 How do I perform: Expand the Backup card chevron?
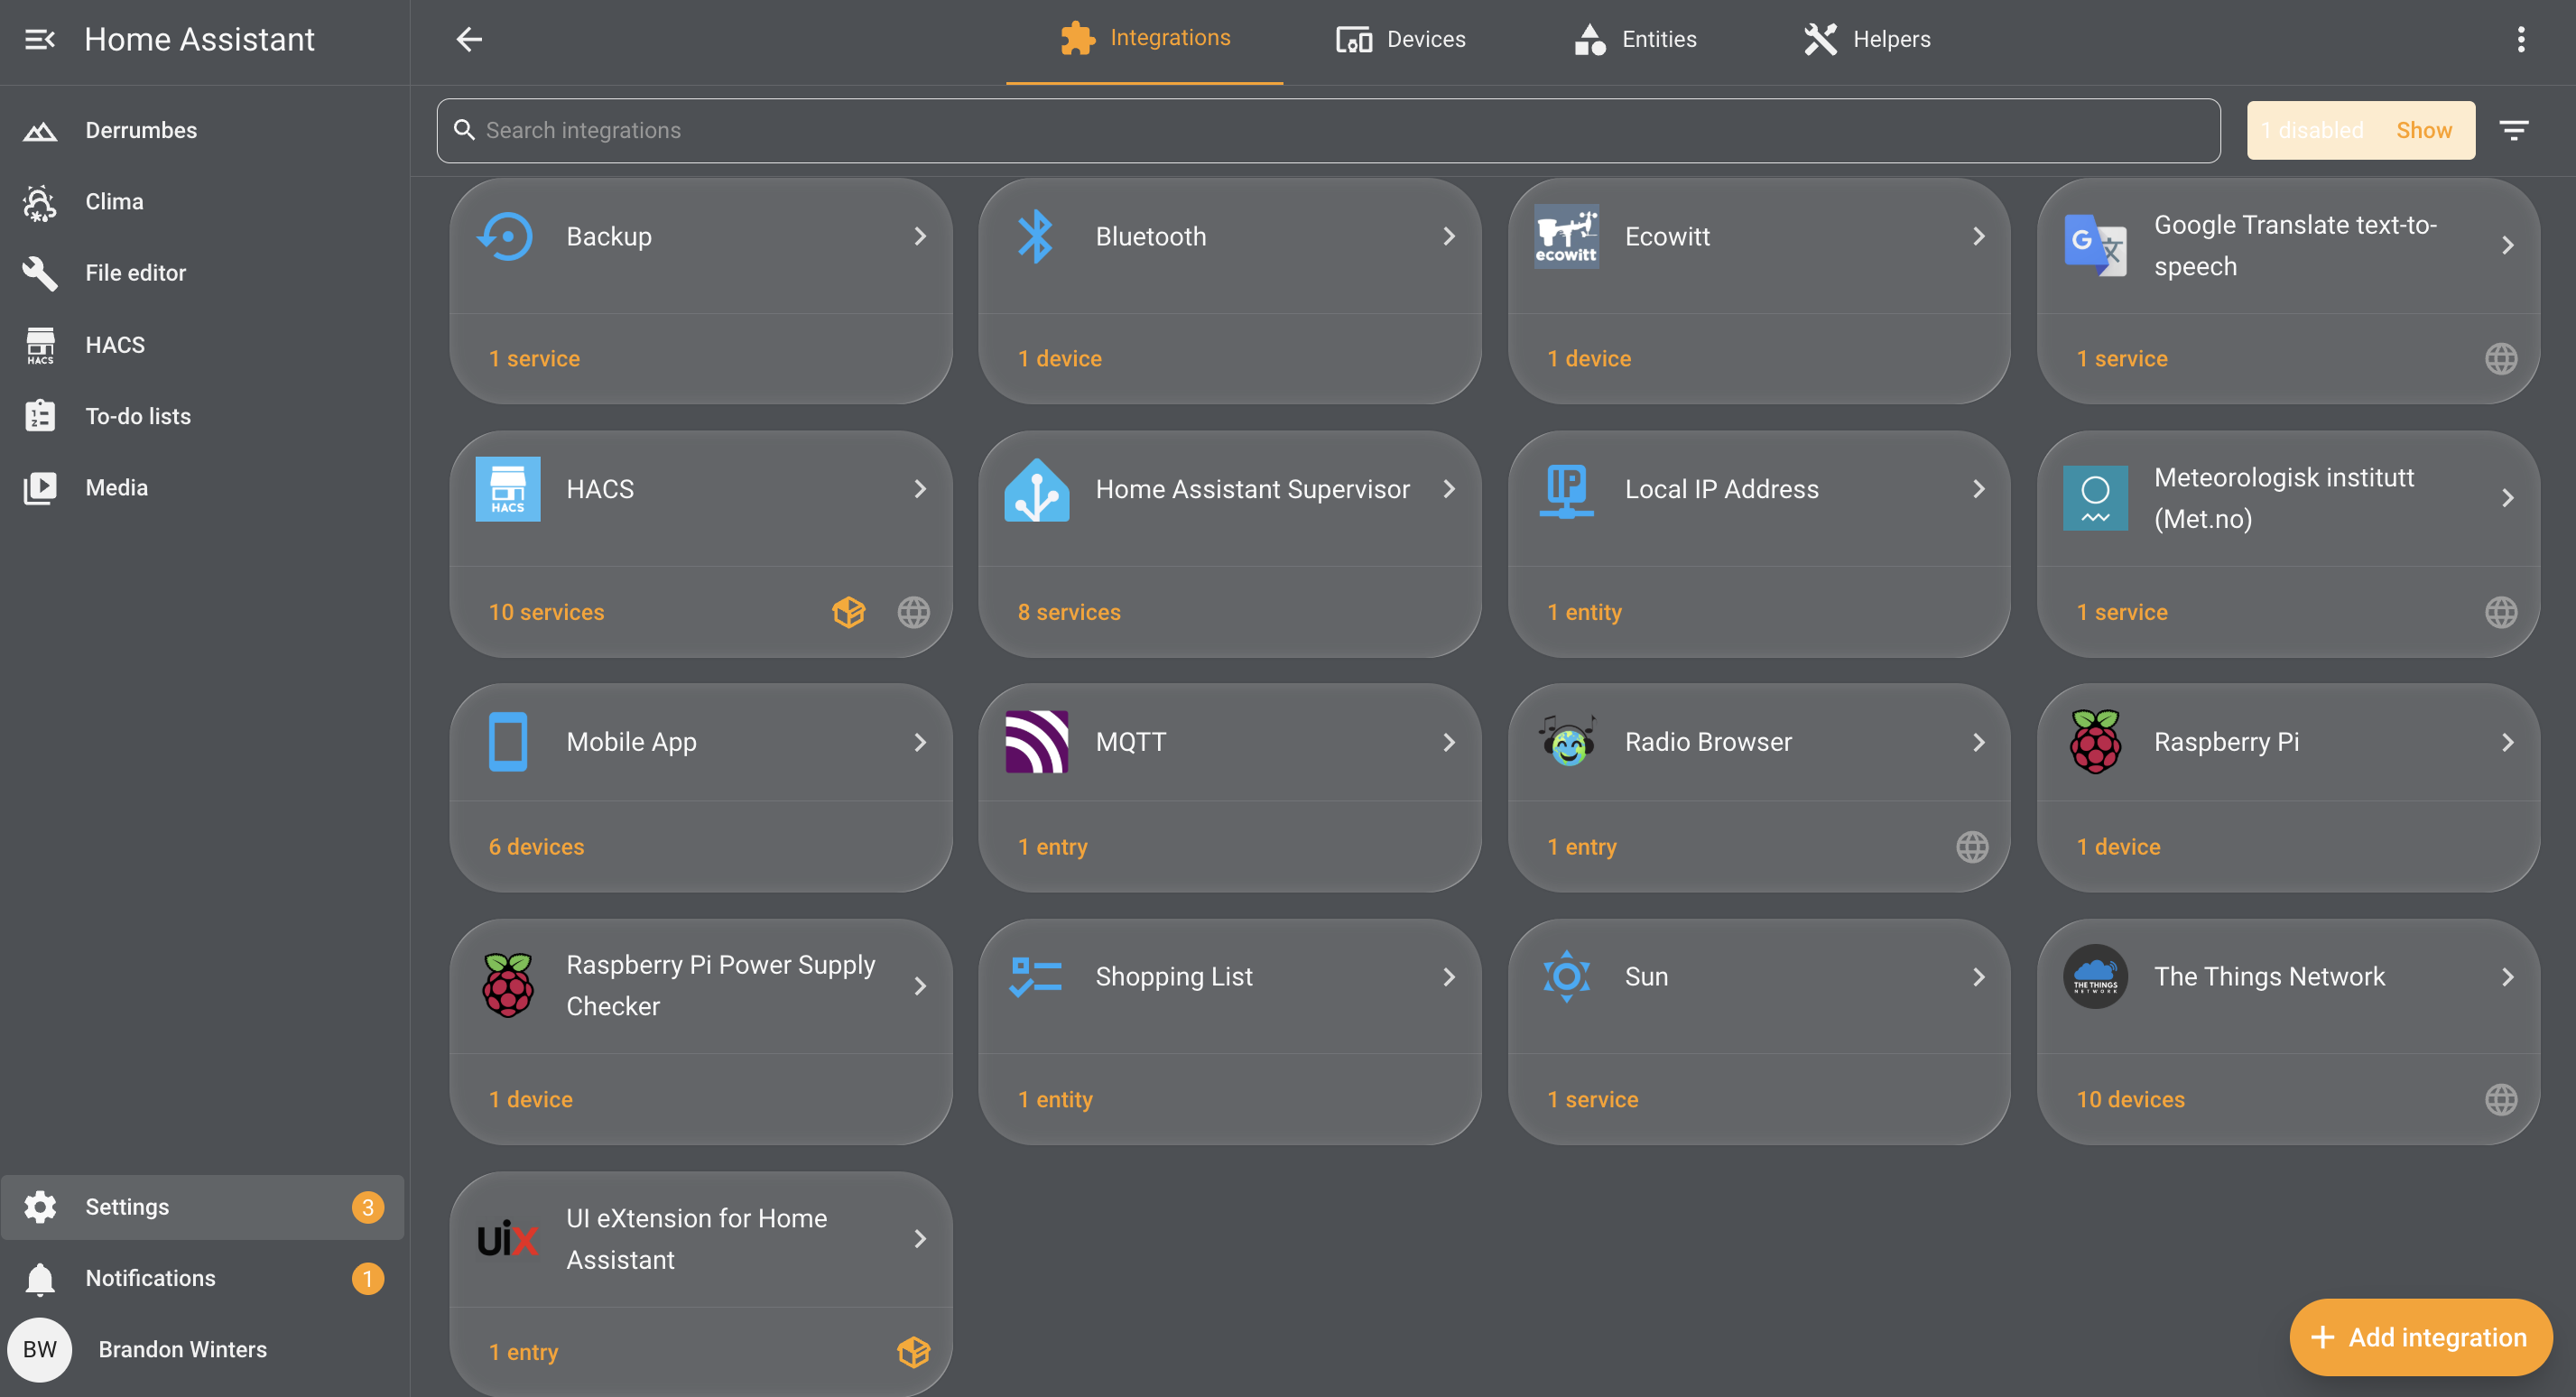point(920,236)
